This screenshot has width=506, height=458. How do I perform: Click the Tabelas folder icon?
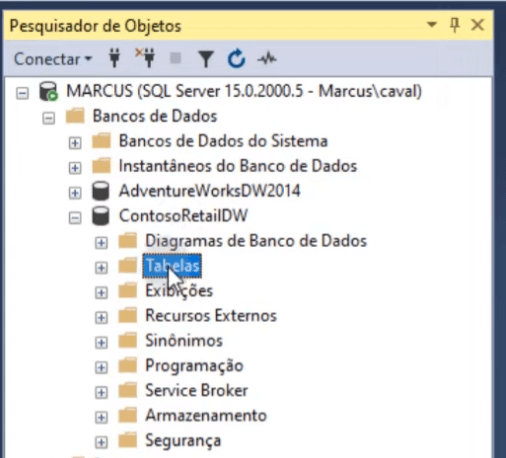[128, 266]
